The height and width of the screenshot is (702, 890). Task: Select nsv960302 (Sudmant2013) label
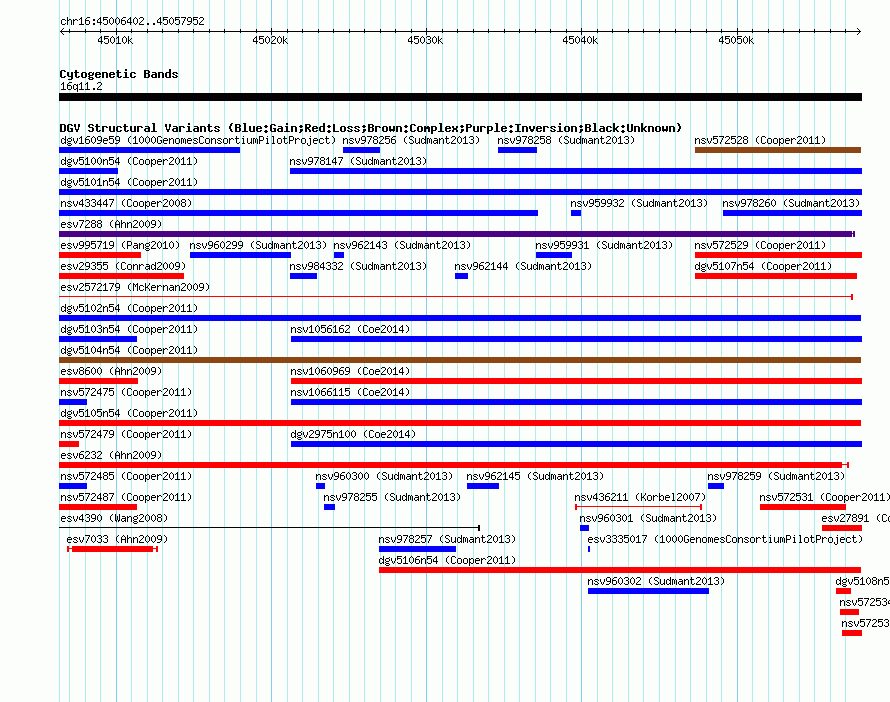[656, 581]
